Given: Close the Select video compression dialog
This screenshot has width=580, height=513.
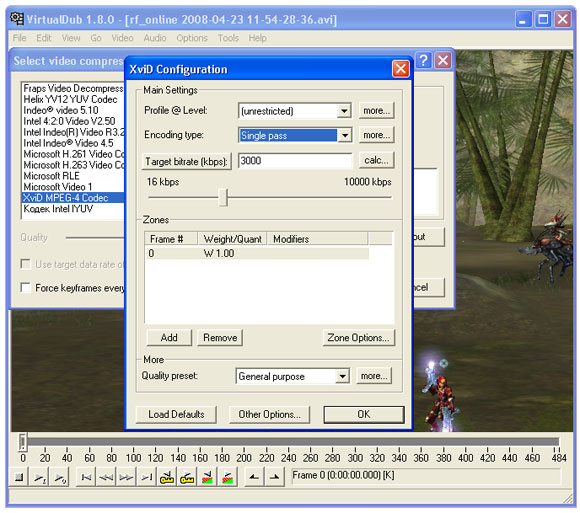Looking at the screenshot, I should tap(443, 60).
